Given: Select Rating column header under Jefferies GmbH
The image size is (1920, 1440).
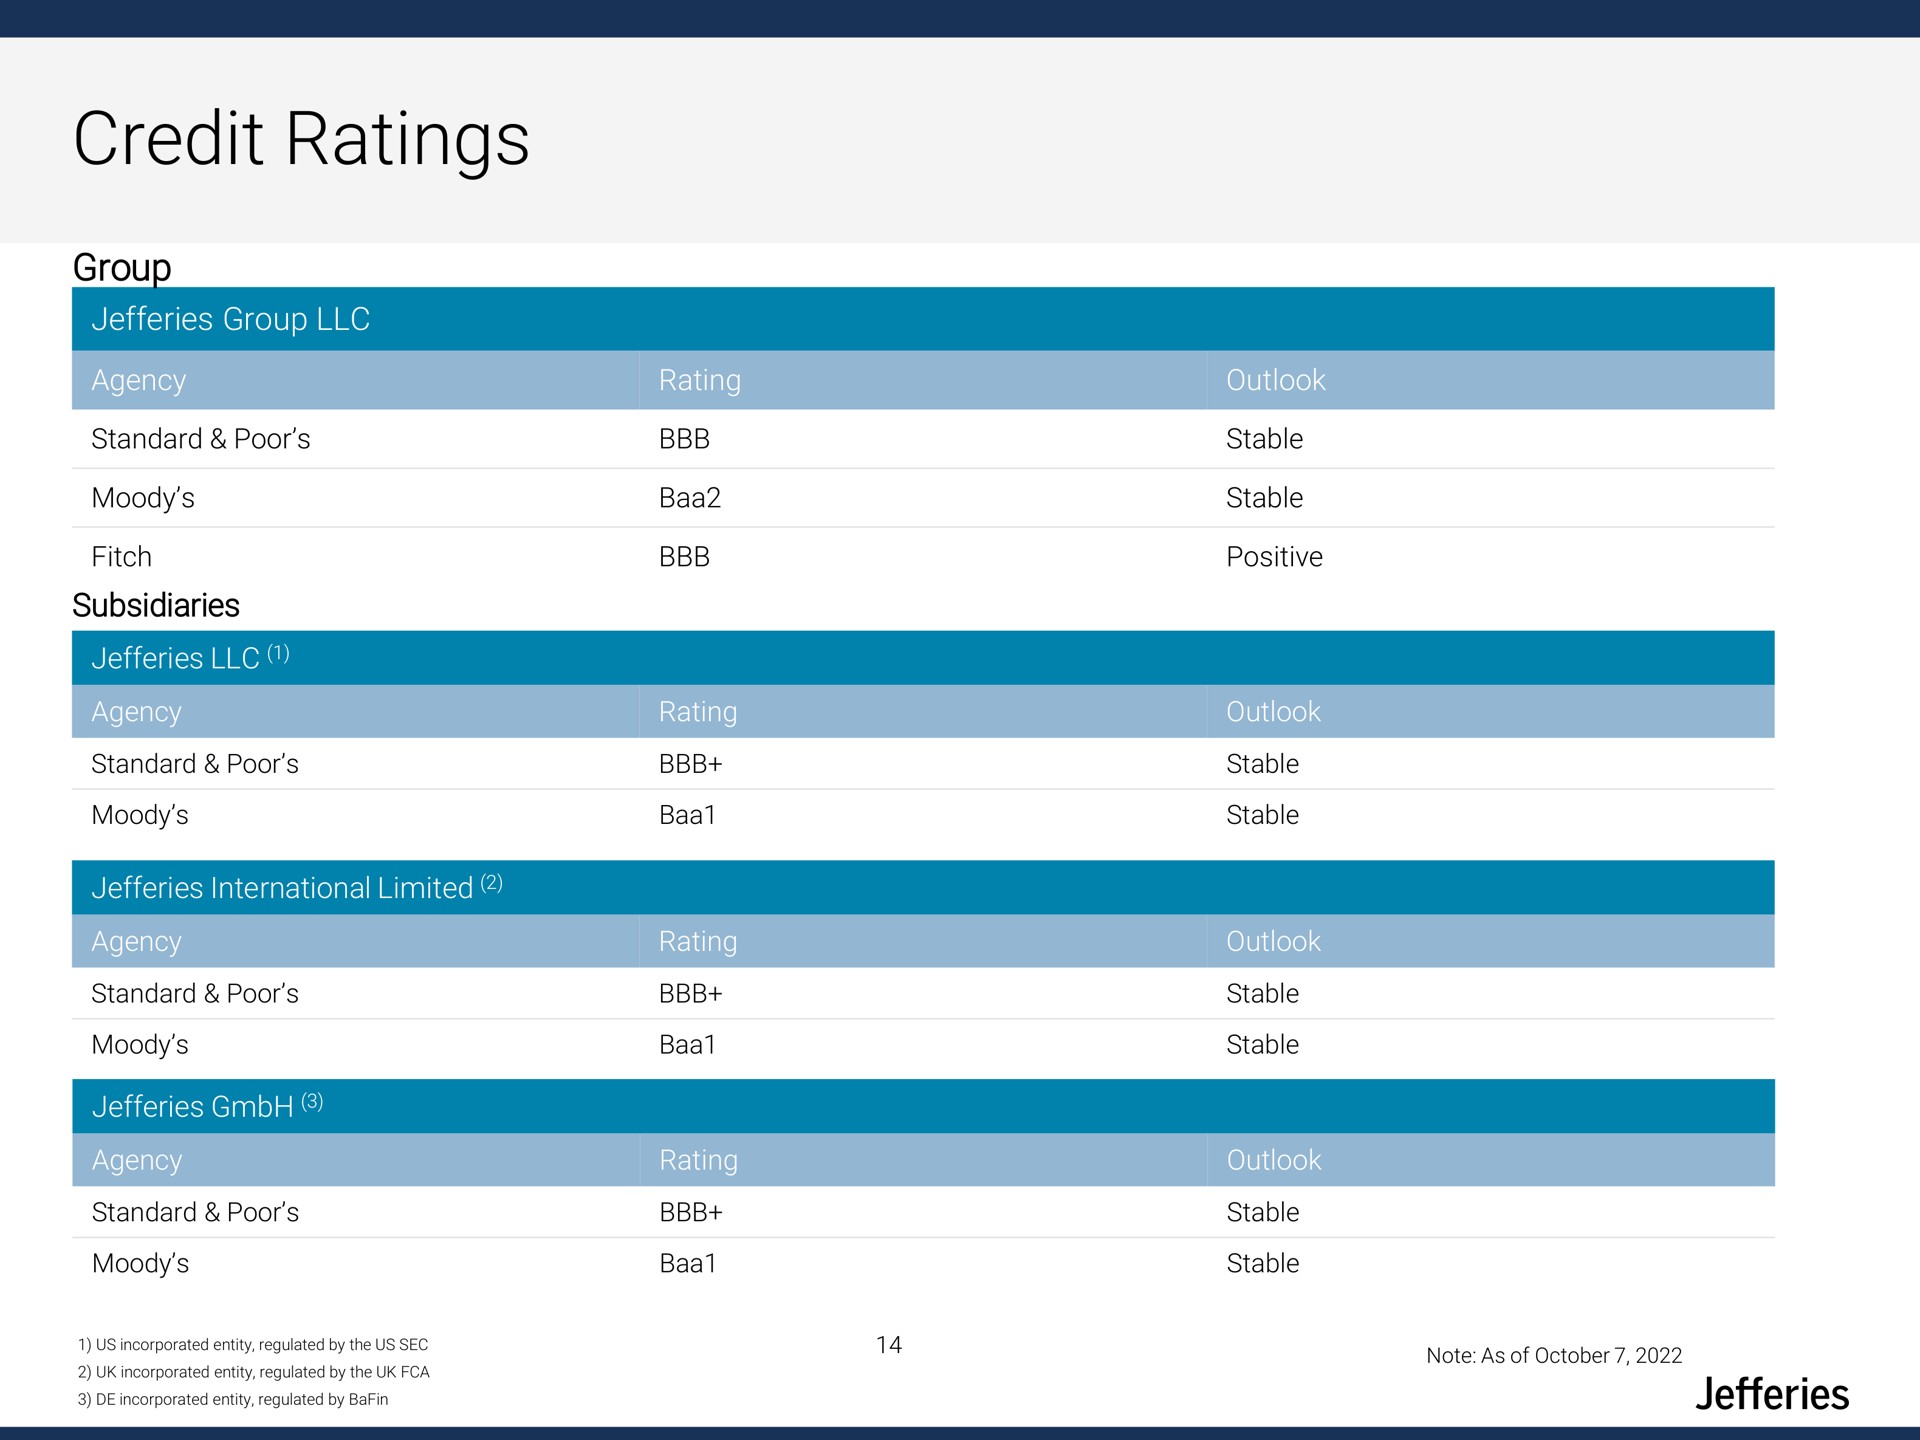Looking at the screenshot, I should pos(699,1160).
